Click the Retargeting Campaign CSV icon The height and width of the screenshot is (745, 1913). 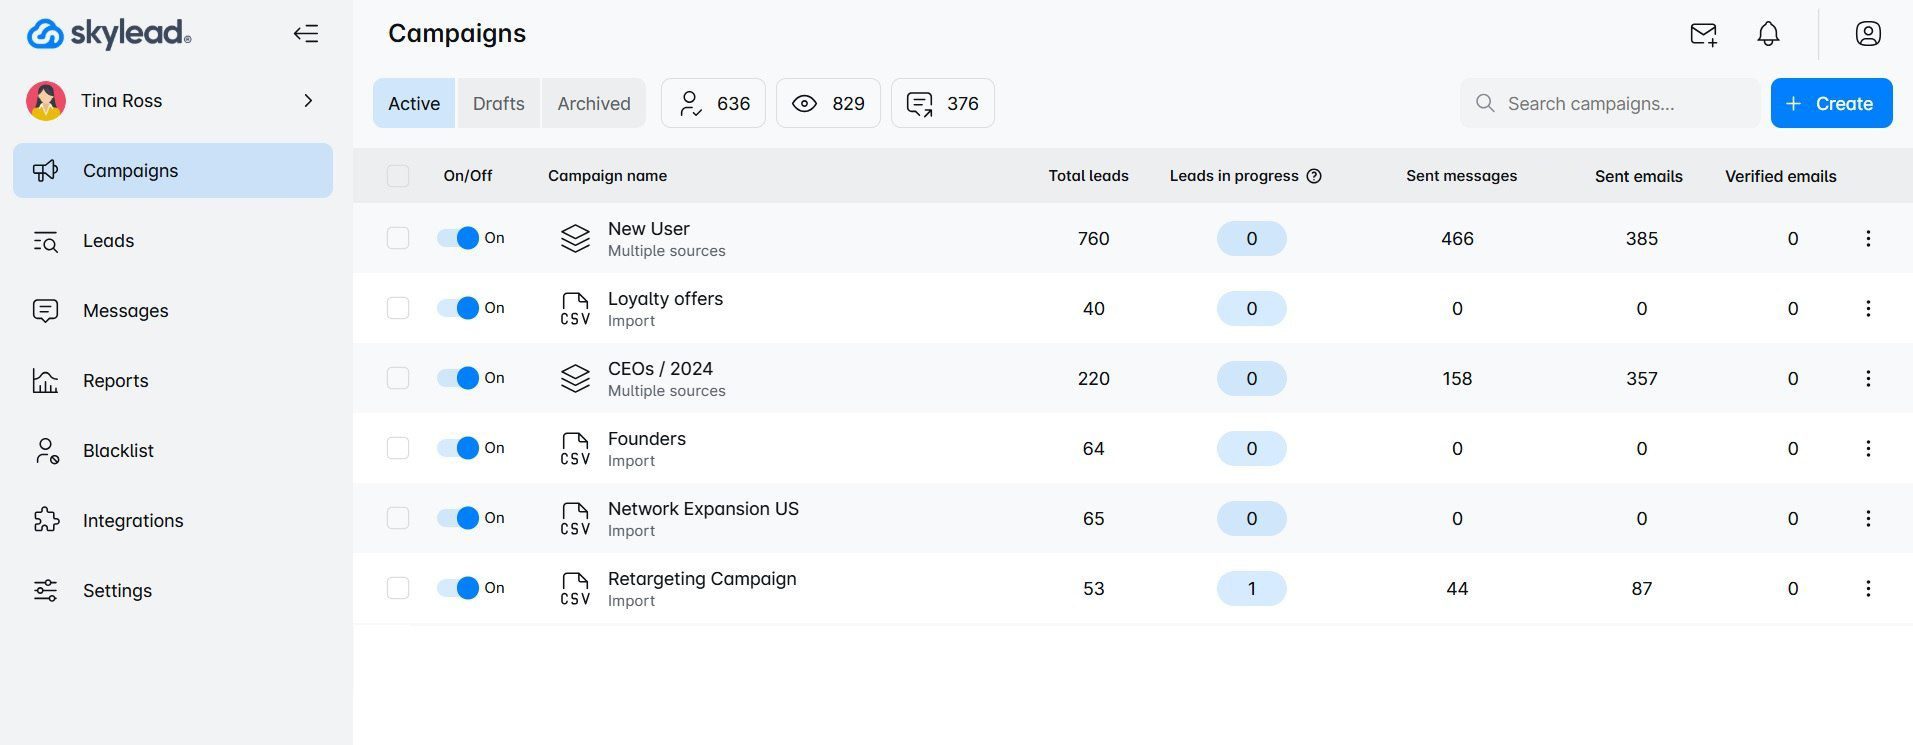tap(575, 589)
